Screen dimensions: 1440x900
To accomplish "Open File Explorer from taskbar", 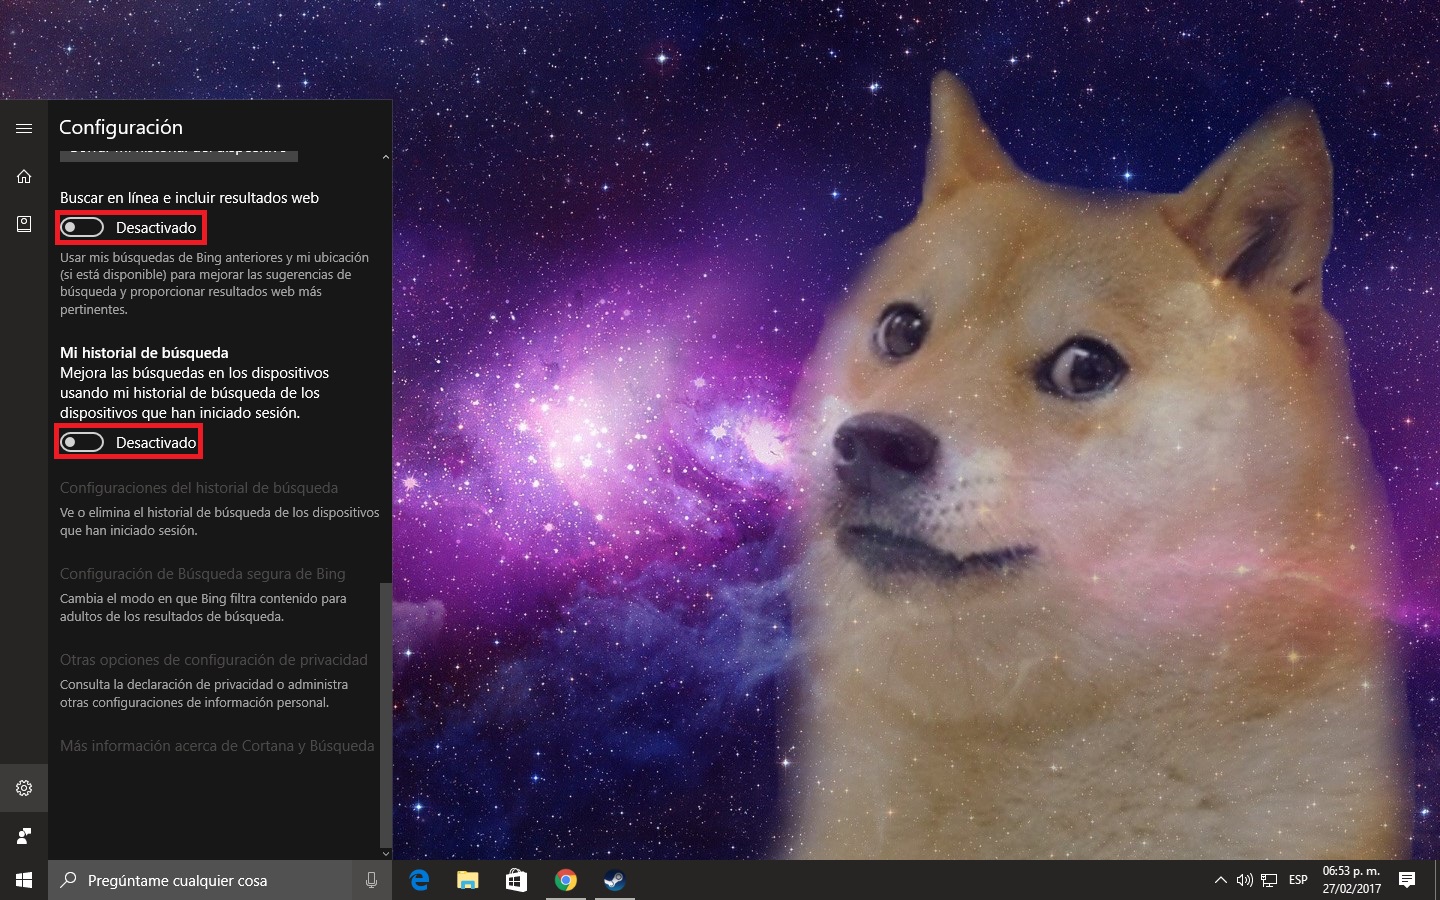I will click(x=467, y=880).
